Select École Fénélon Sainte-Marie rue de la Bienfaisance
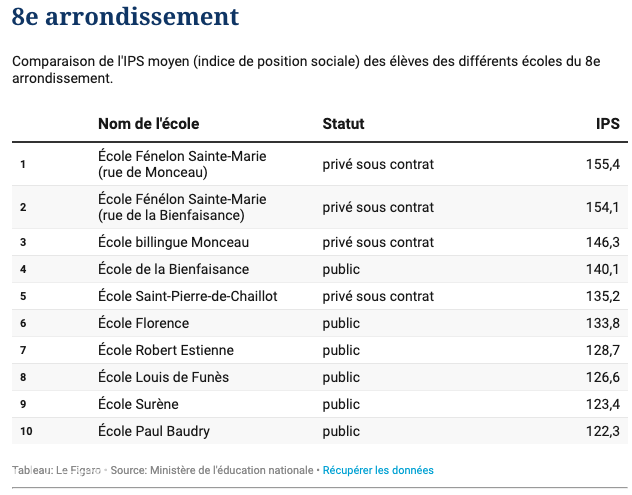This screenshot has width=632, height=495. (320, 207)
